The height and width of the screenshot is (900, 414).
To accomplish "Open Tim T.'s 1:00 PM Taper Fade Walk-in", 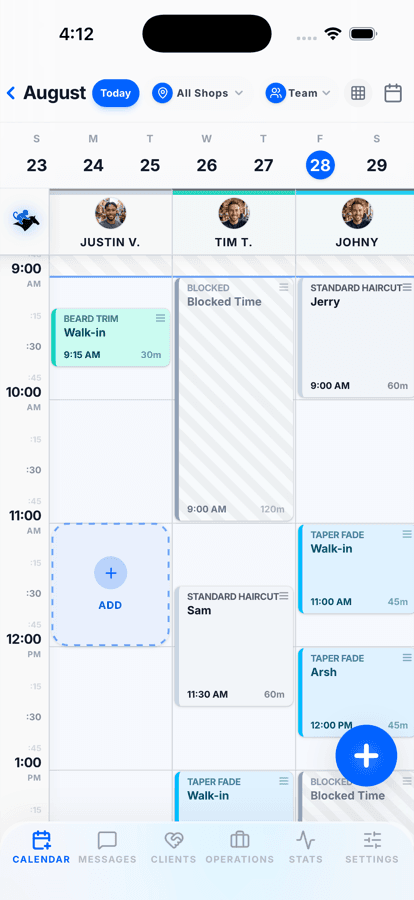I will click(234, 796).
